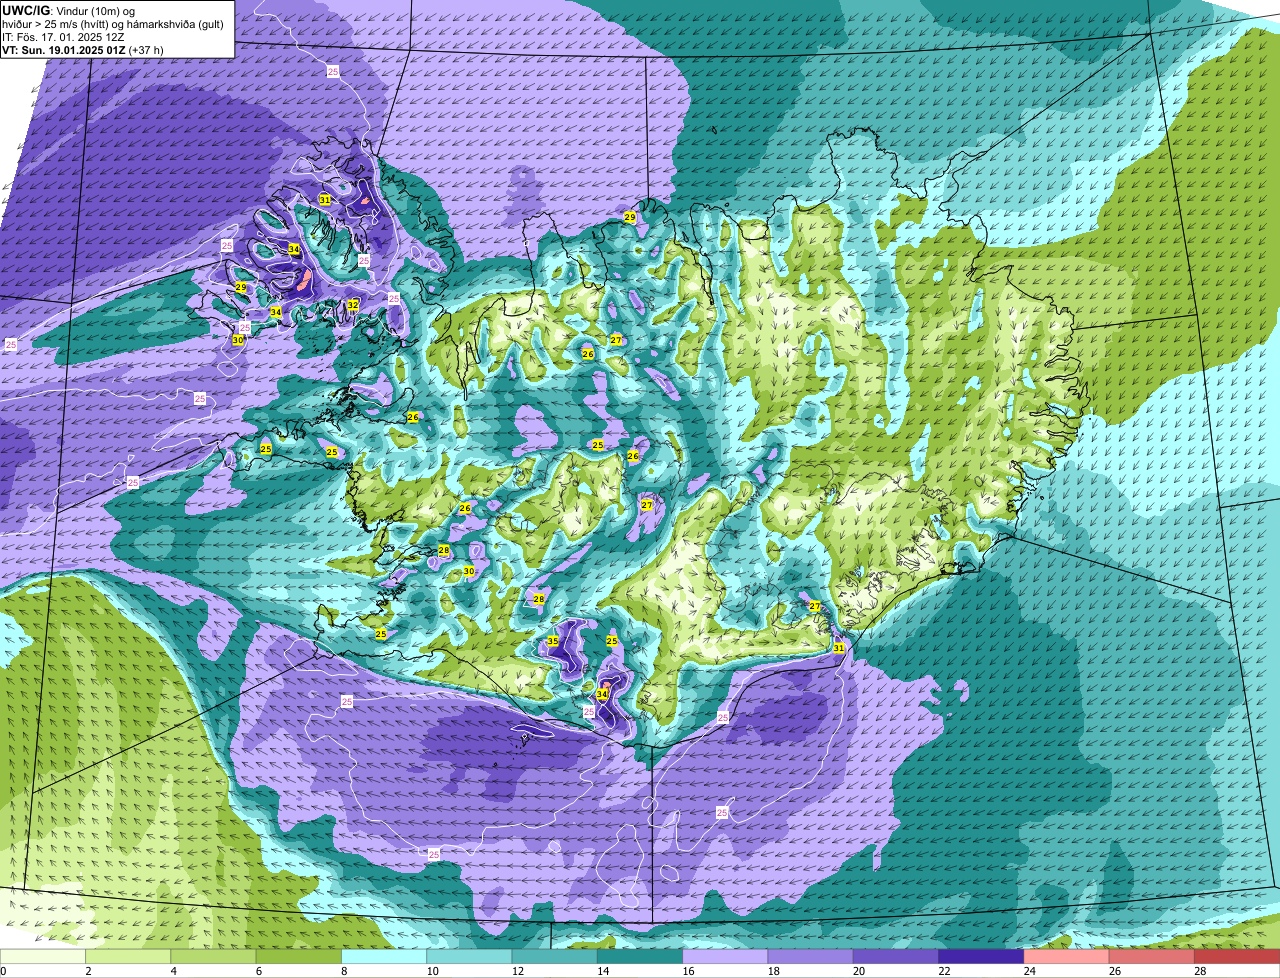The height and width of the screenshot is (978, 1280).
Task: Click the red above-28 m/s legend swatch
Action: pyautogui.click(x=1237, y=956)
